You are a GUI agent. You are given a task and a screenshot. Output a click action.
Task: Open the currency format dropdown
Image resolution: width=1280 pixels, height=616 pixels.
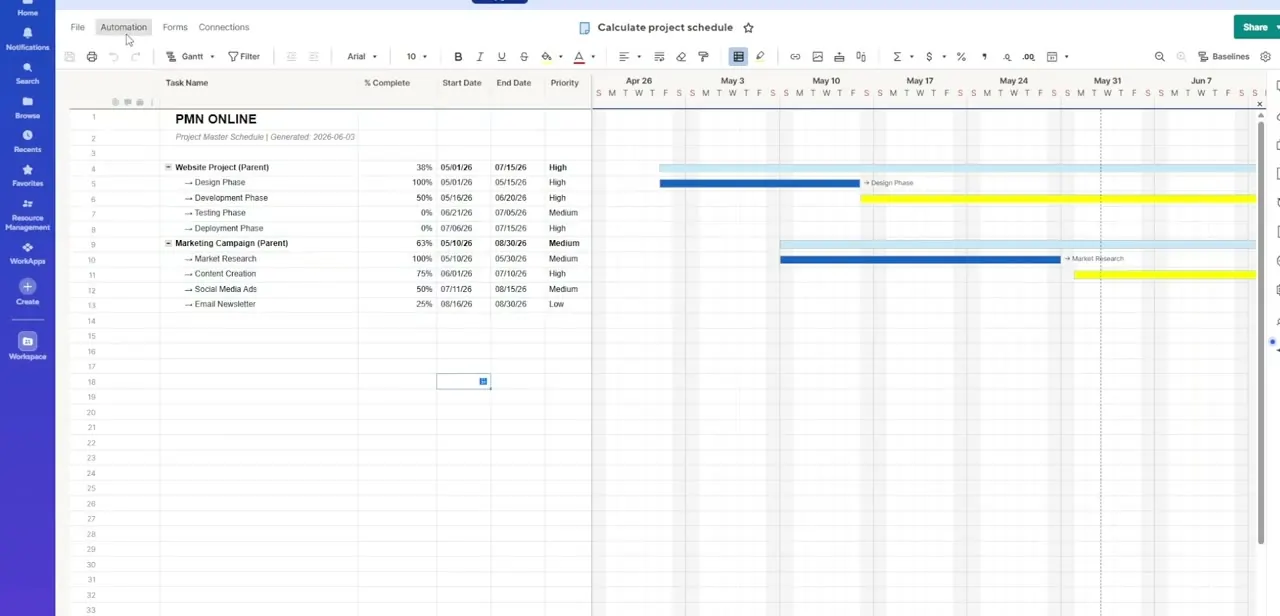coord(934,57)
